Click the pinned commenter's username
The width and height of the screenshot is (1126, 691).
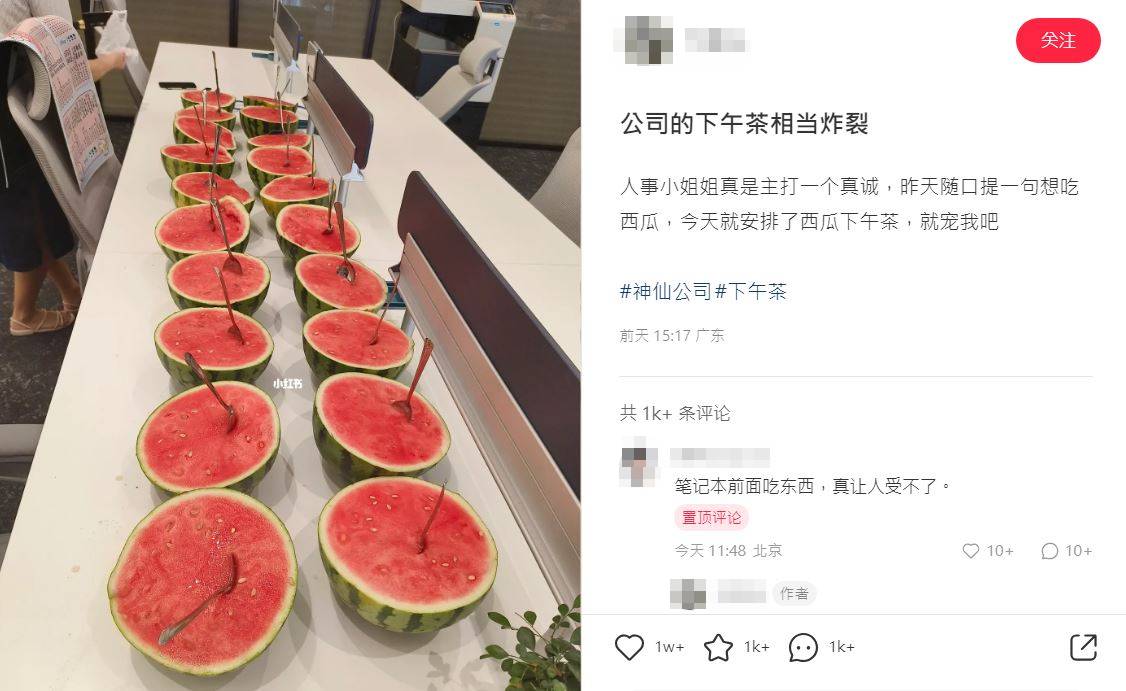click(x=720, y=457)
